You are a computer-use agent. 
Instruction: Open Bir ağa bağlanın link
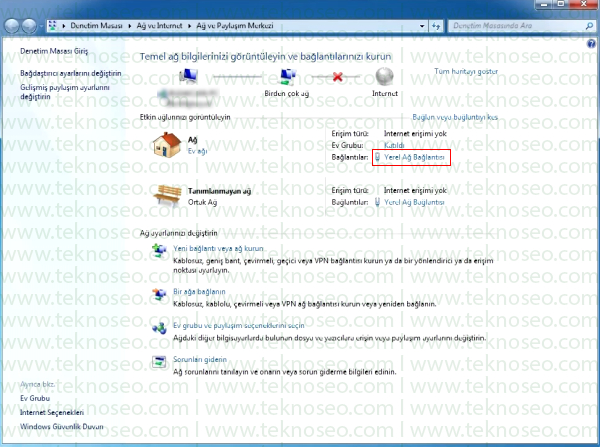coord(199,292)
